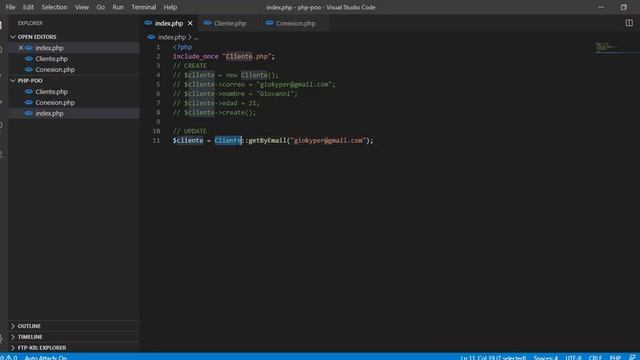Open the Terminal menu
The width and height of the screenshot is (640, 360).
(144, 7)
